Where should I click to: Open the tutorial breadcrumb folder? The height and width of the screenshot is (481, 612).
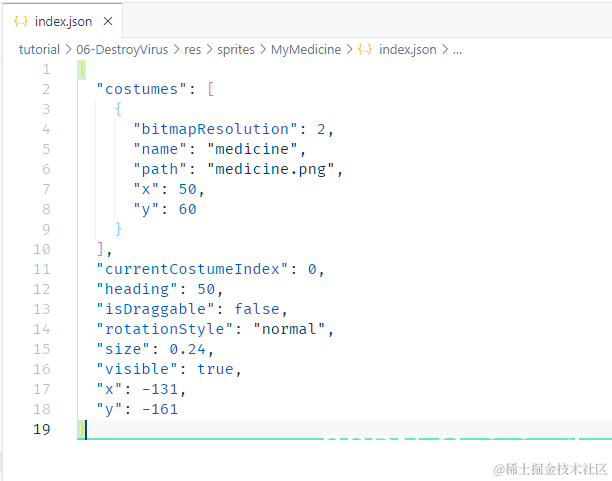tap(39, 50)
